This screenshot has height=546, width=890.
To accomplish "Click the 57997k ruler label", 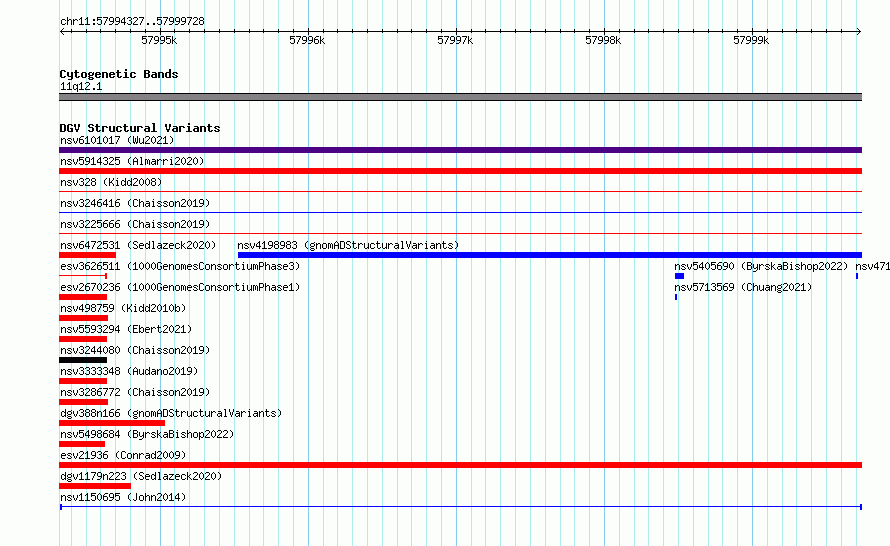I will (x=455, y=40).
